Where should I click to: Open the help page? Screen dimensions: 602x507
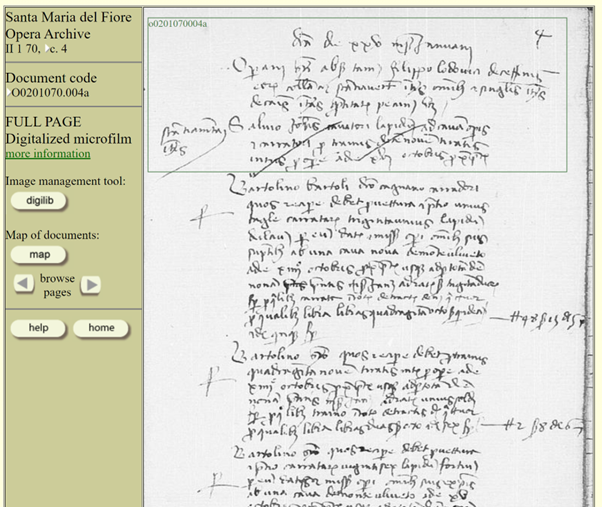(38, 328)
